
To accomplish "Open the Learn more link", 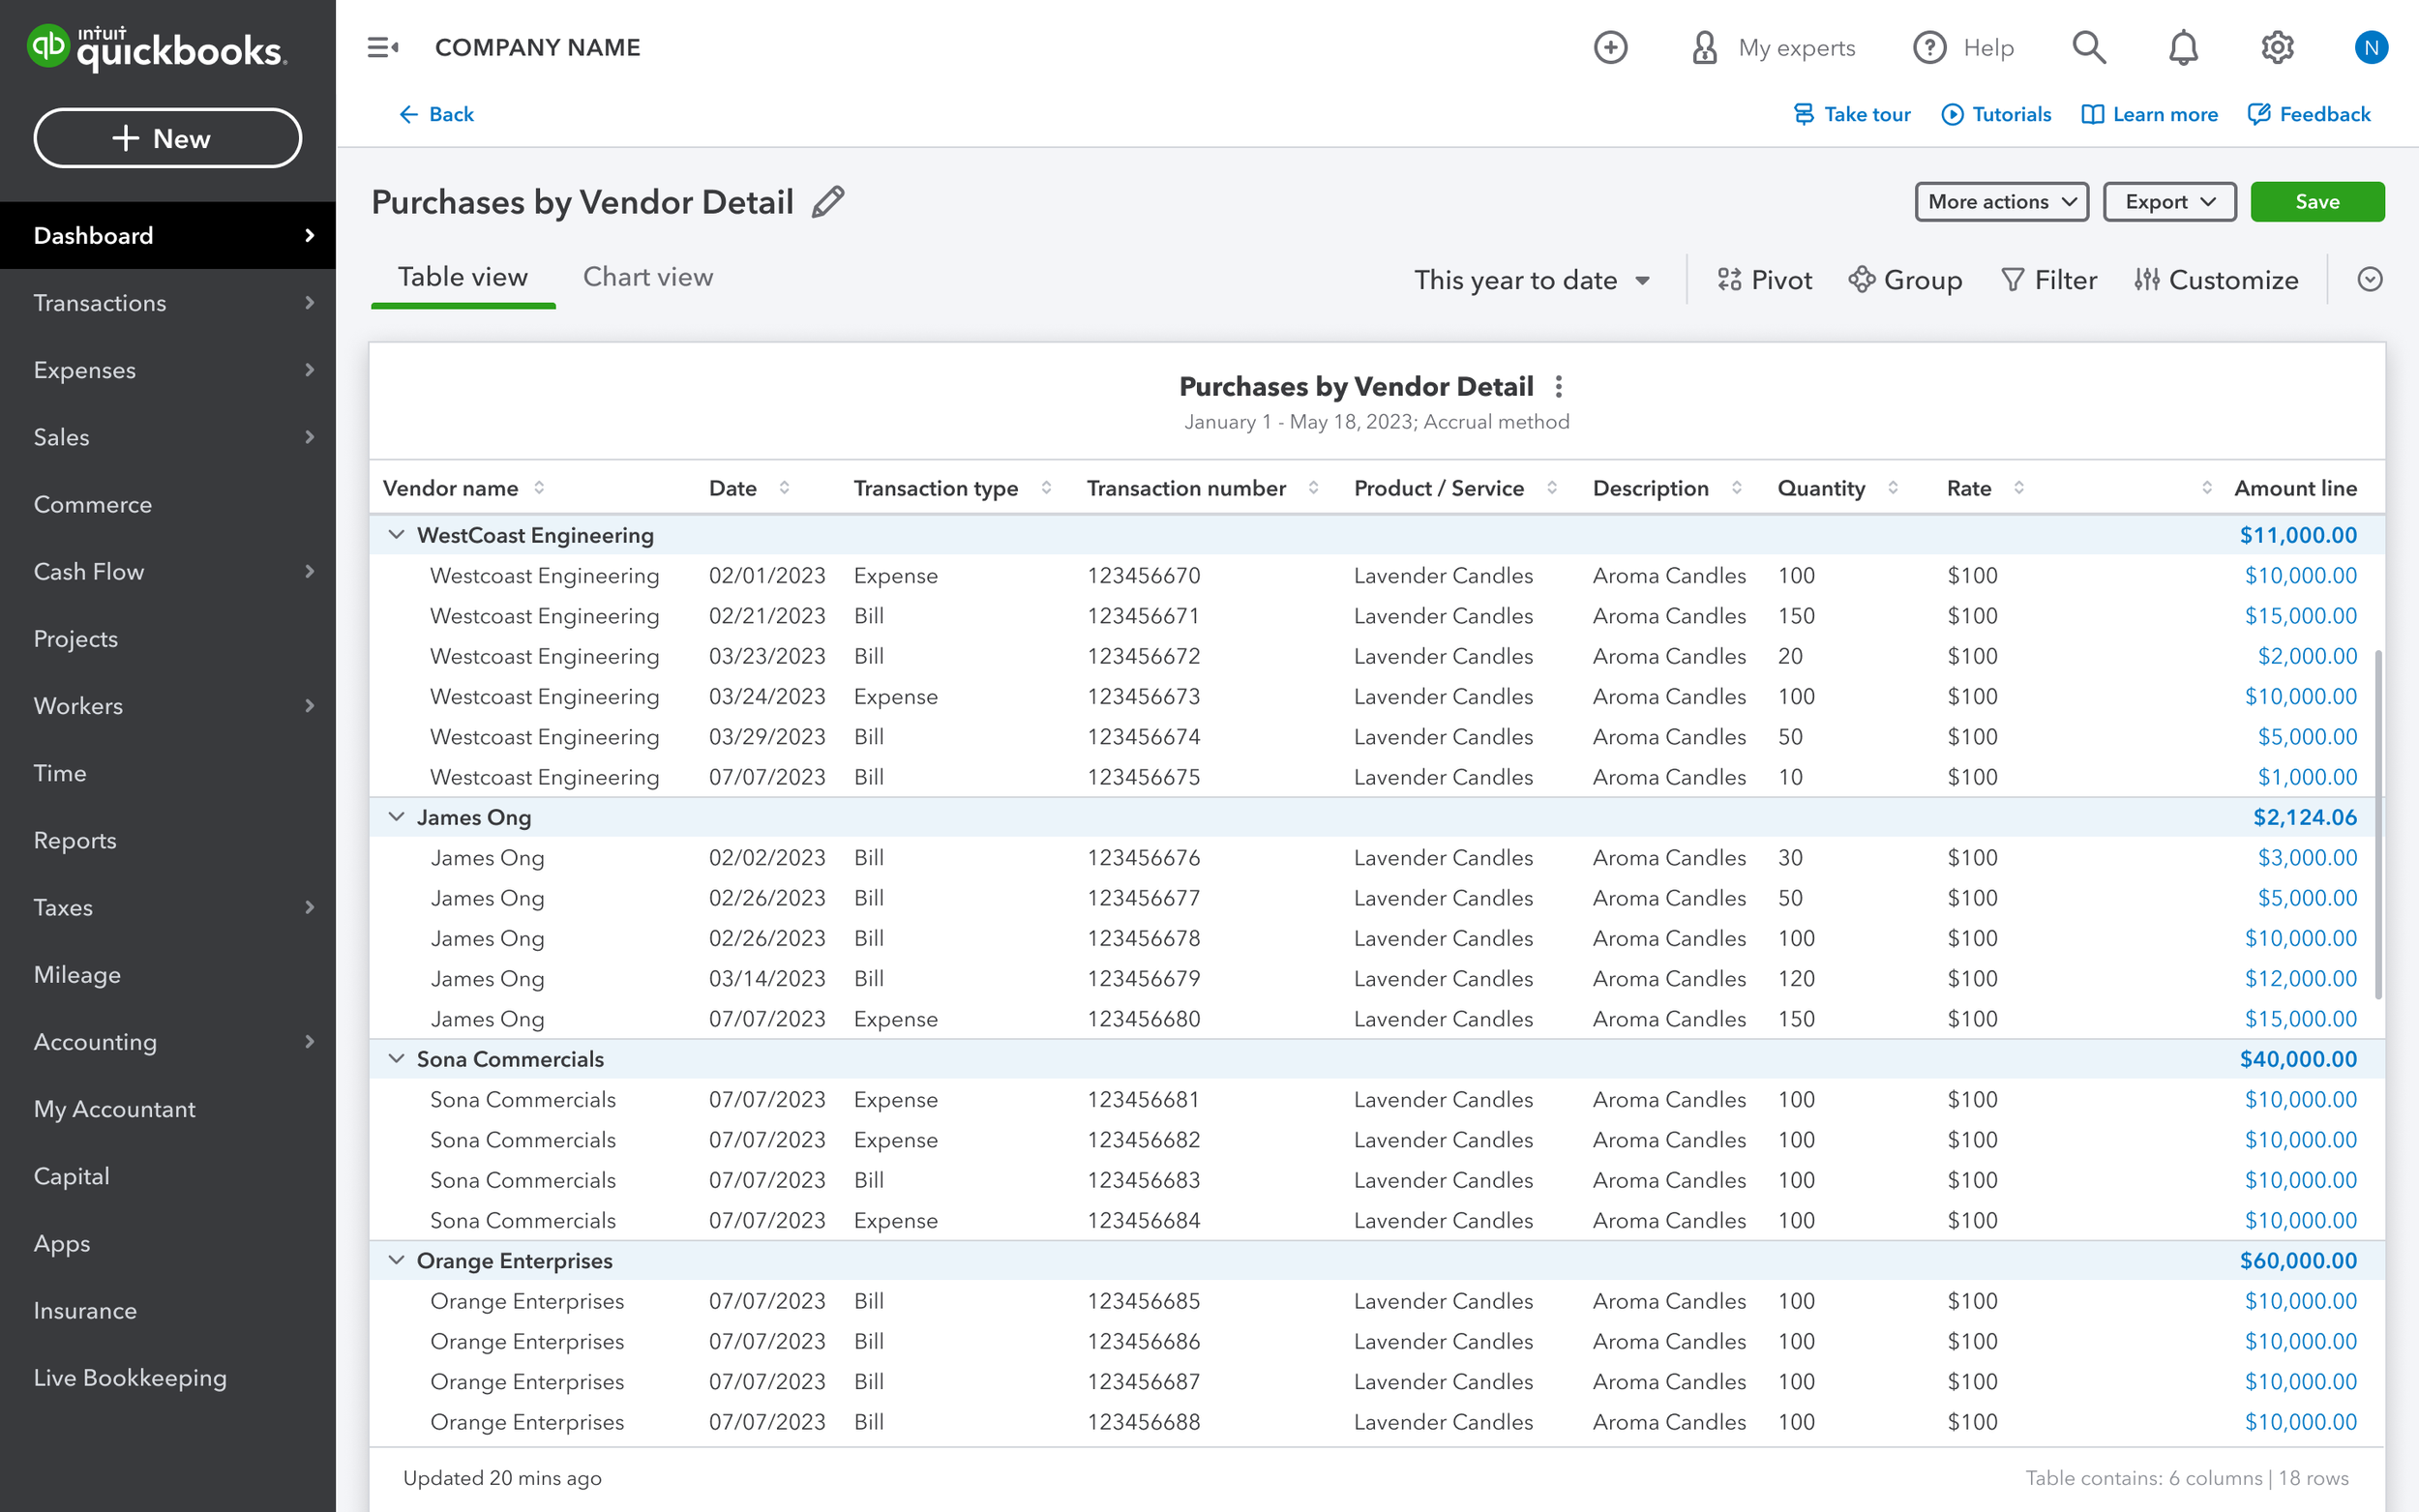I will coord(2149,114).
